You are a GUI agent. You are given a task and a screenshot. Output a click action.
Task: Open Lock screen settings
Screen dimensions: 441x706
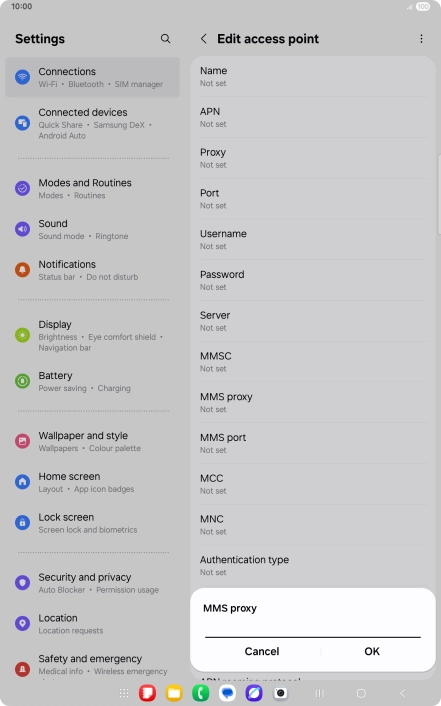(92, 523)
